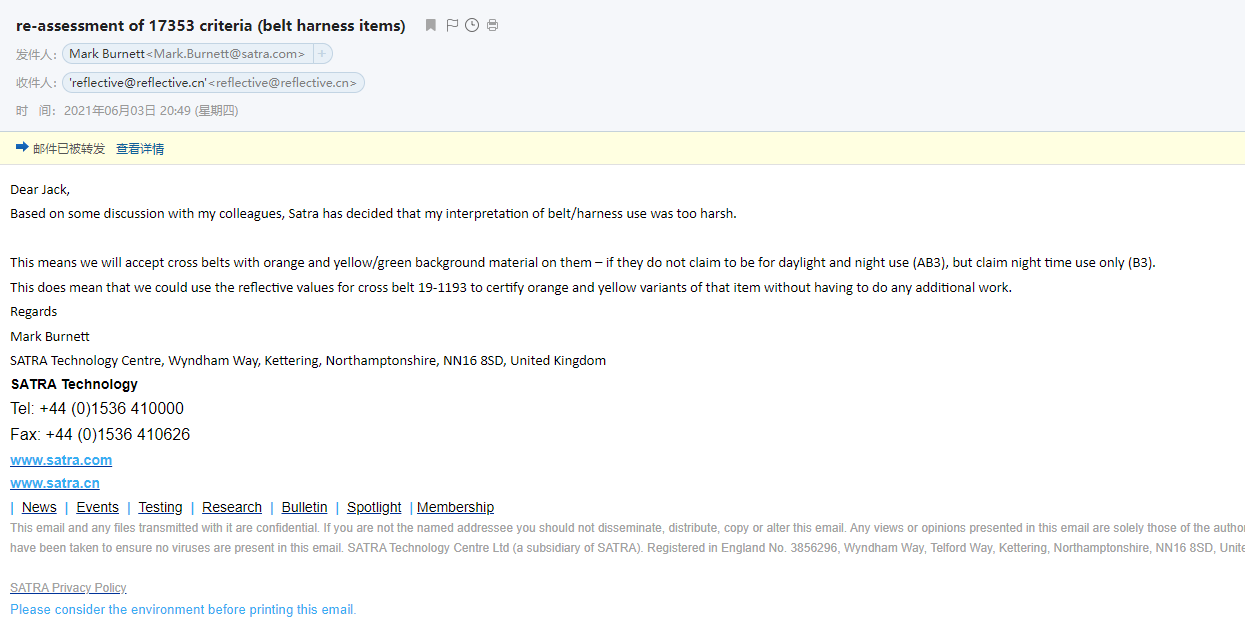Open the News link

(x=38, y=507)
